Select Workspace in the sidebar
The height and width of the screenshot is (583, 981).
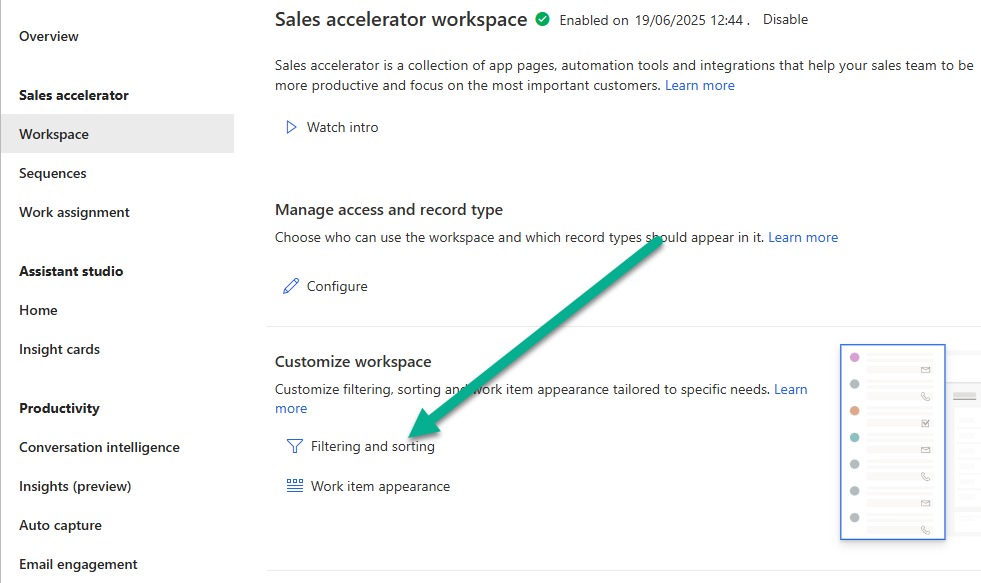pyautogui.click(x=54, y=134)
